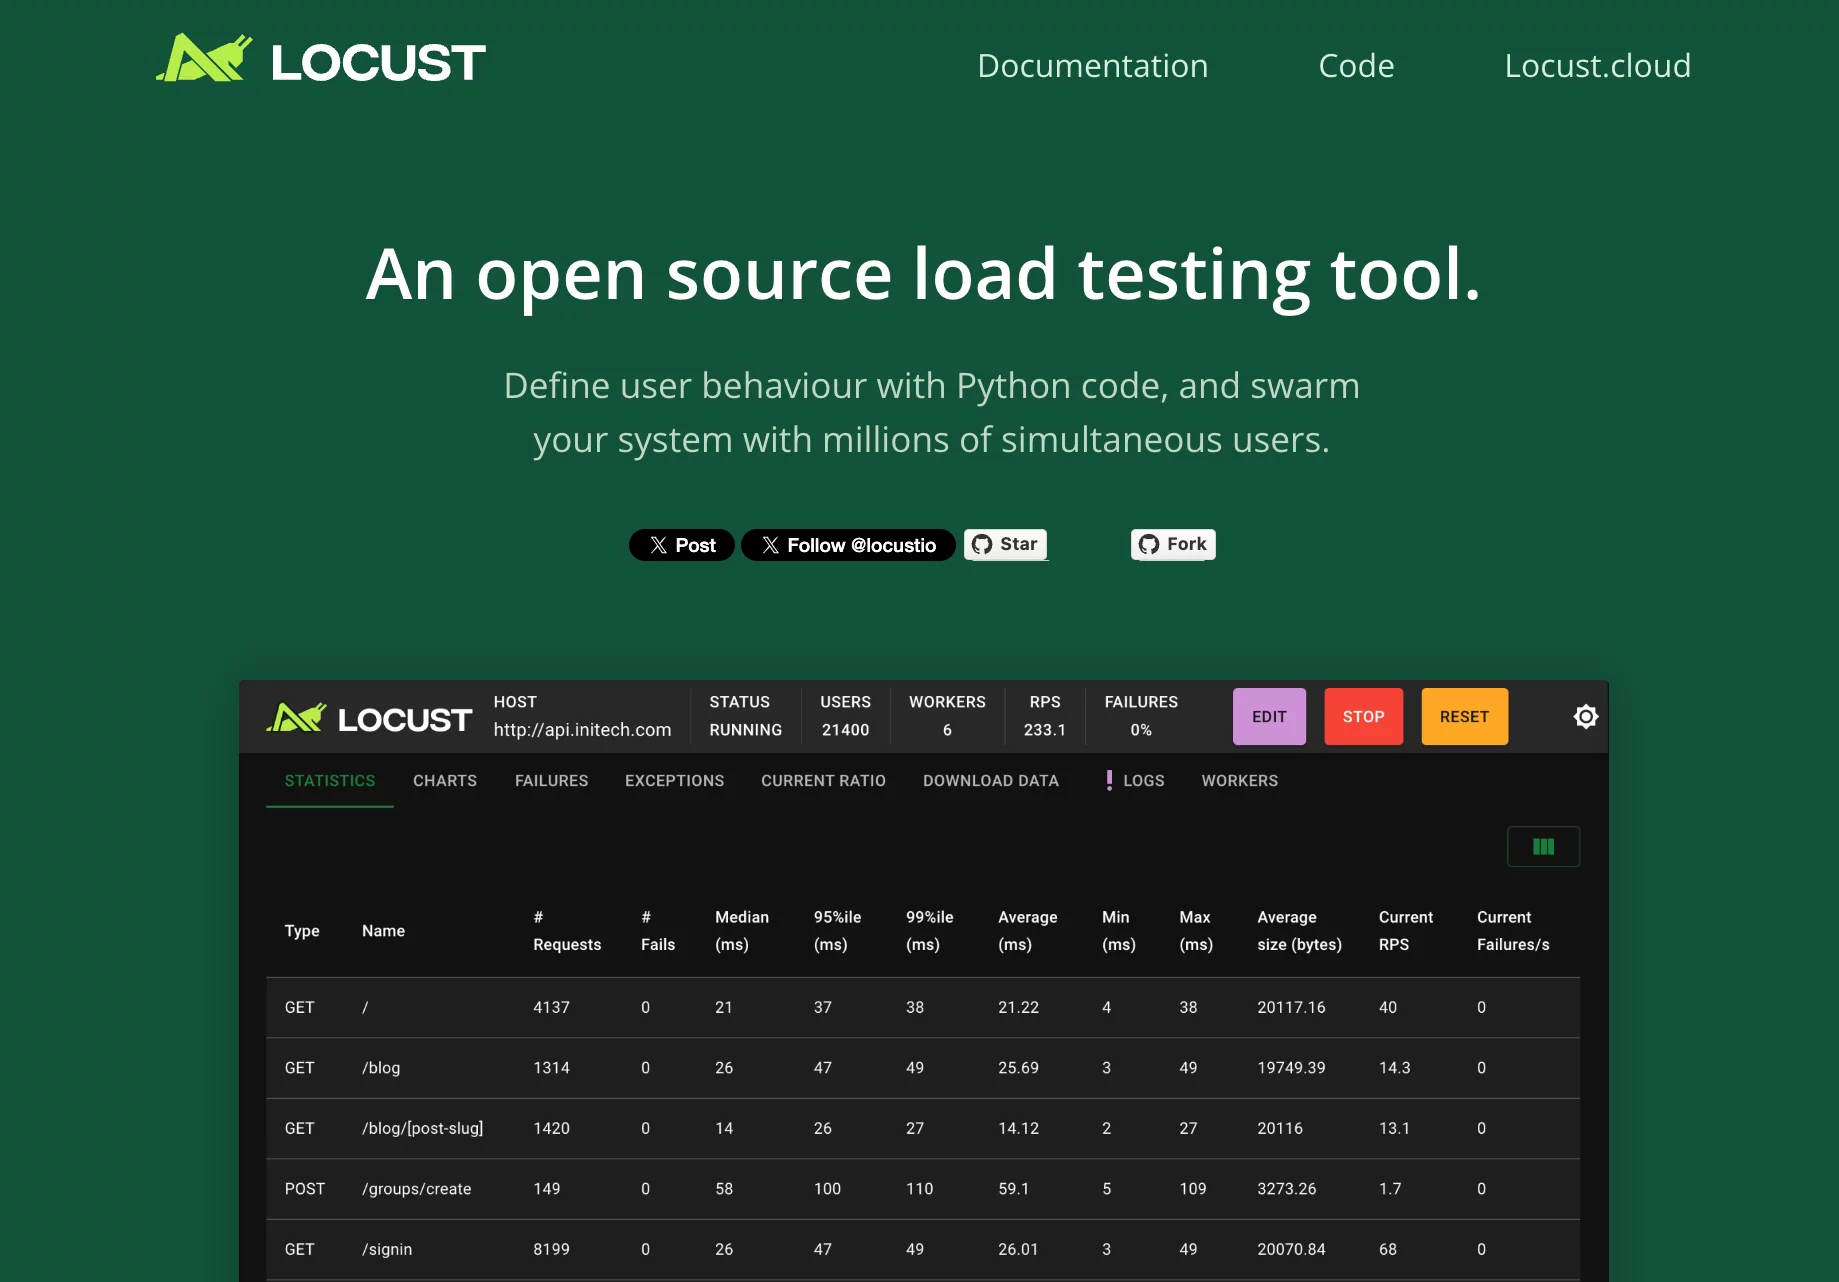The height and width of the screenshot is (1282, 1839).
Task: Select the Exceptions tab
Action: (x=674, y=781)
